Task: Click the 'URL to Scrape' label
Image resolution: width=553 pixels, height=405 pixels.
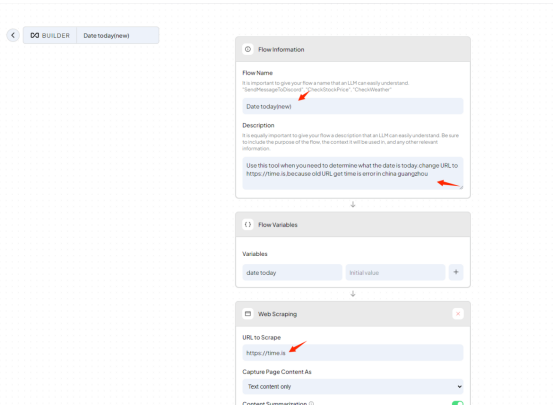Action: pyautogui.click(x=261, y=338)
